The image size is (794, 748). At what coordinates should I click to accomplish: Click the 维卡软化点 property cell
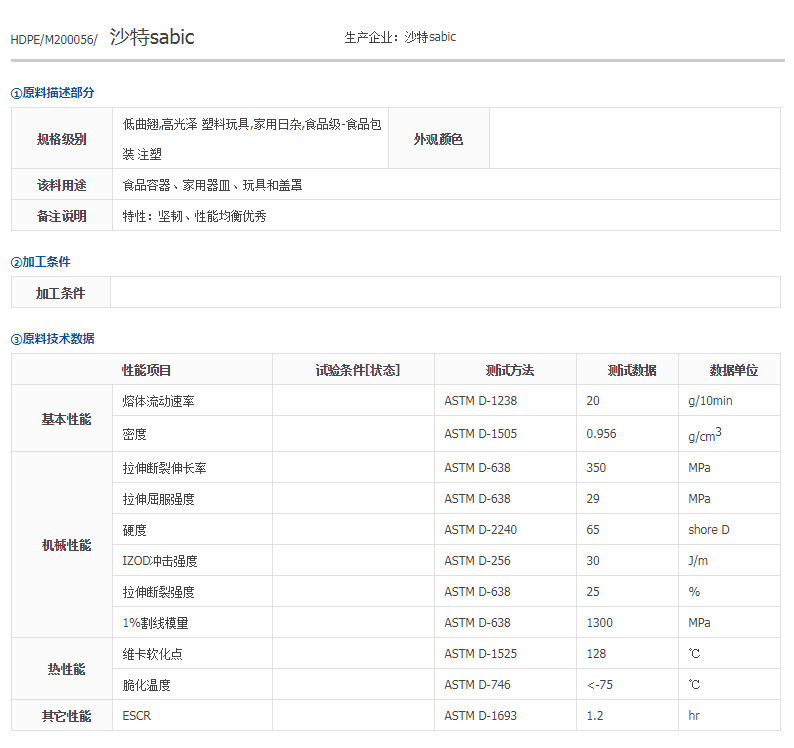pos(192,654)
